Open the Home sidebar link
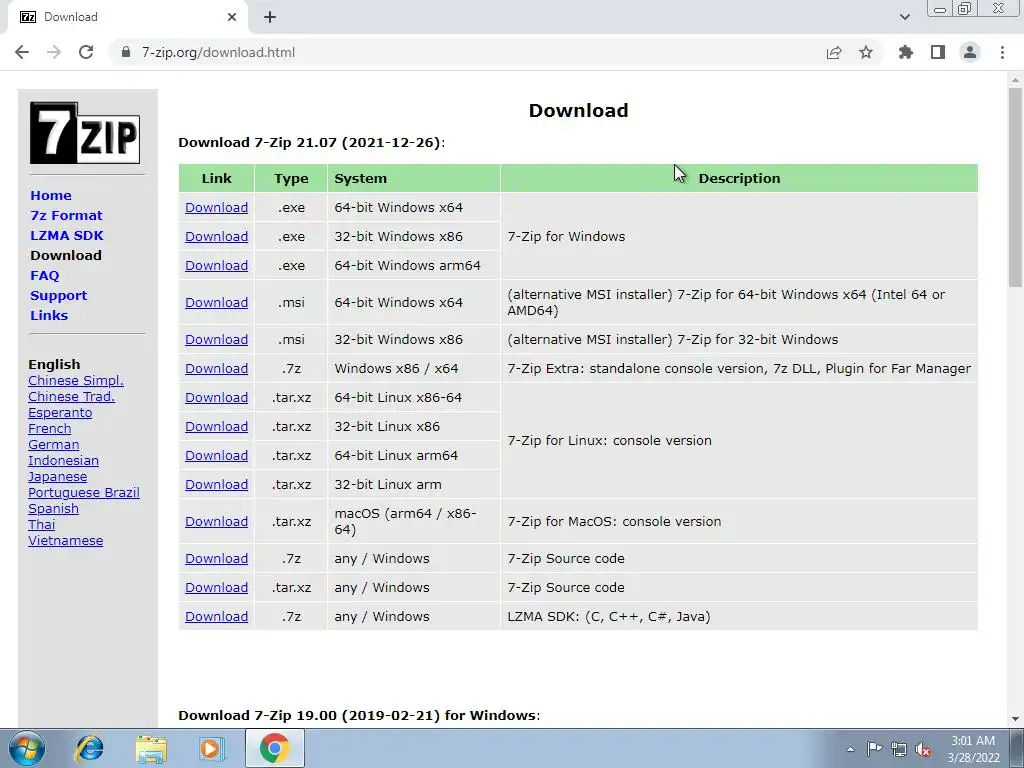The height and width of the screenshot is (768, 1024). (51, 195)
